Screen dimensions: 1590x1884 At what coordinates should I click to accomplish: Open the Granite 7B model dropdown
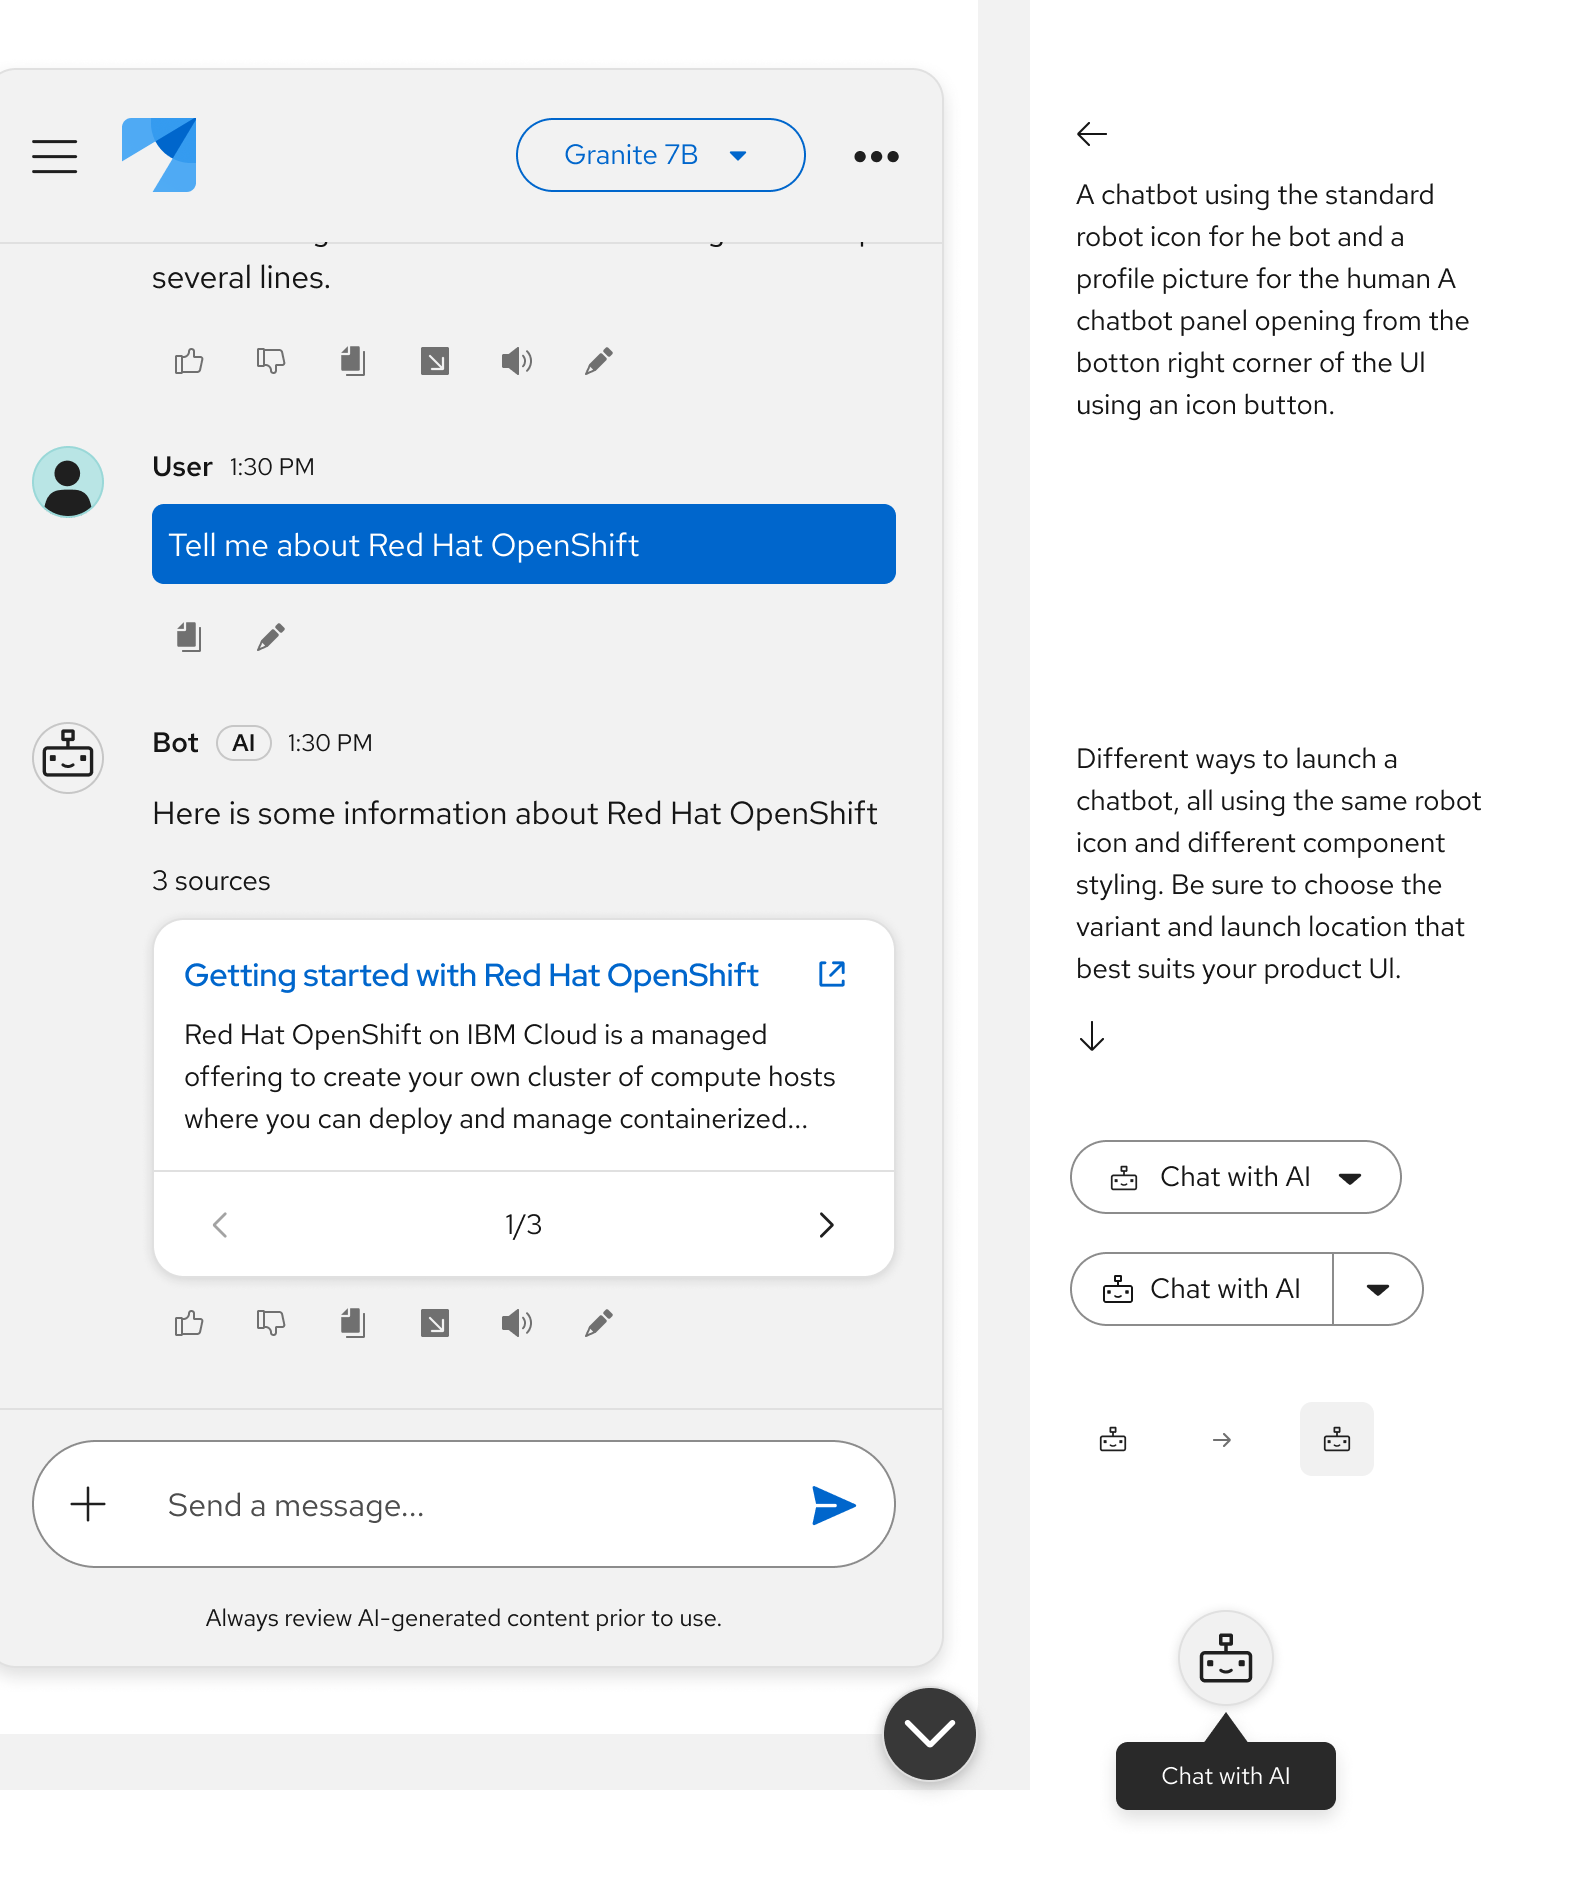[660, 155]
